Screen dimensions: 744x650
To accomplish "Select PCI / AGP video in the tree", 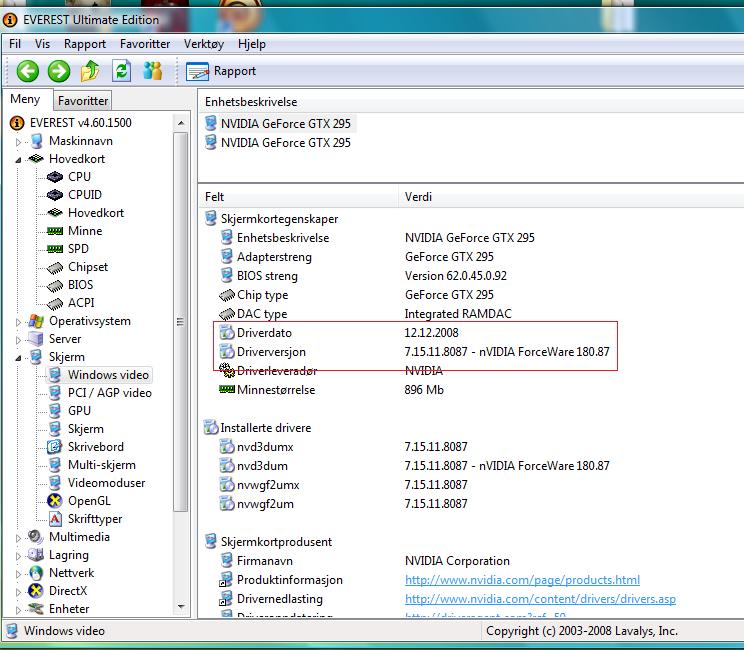I will tap(110, 393).
